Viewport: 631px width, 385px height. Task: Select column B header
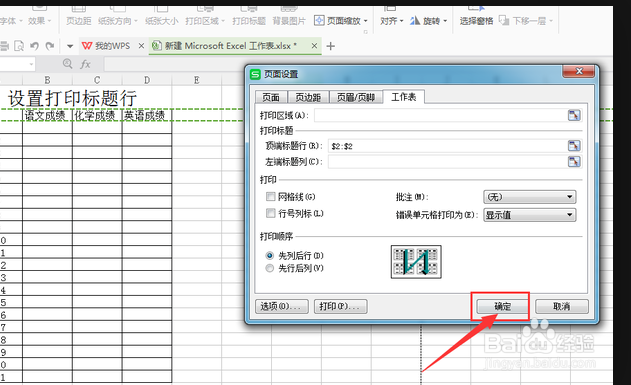tap(47, 80)
